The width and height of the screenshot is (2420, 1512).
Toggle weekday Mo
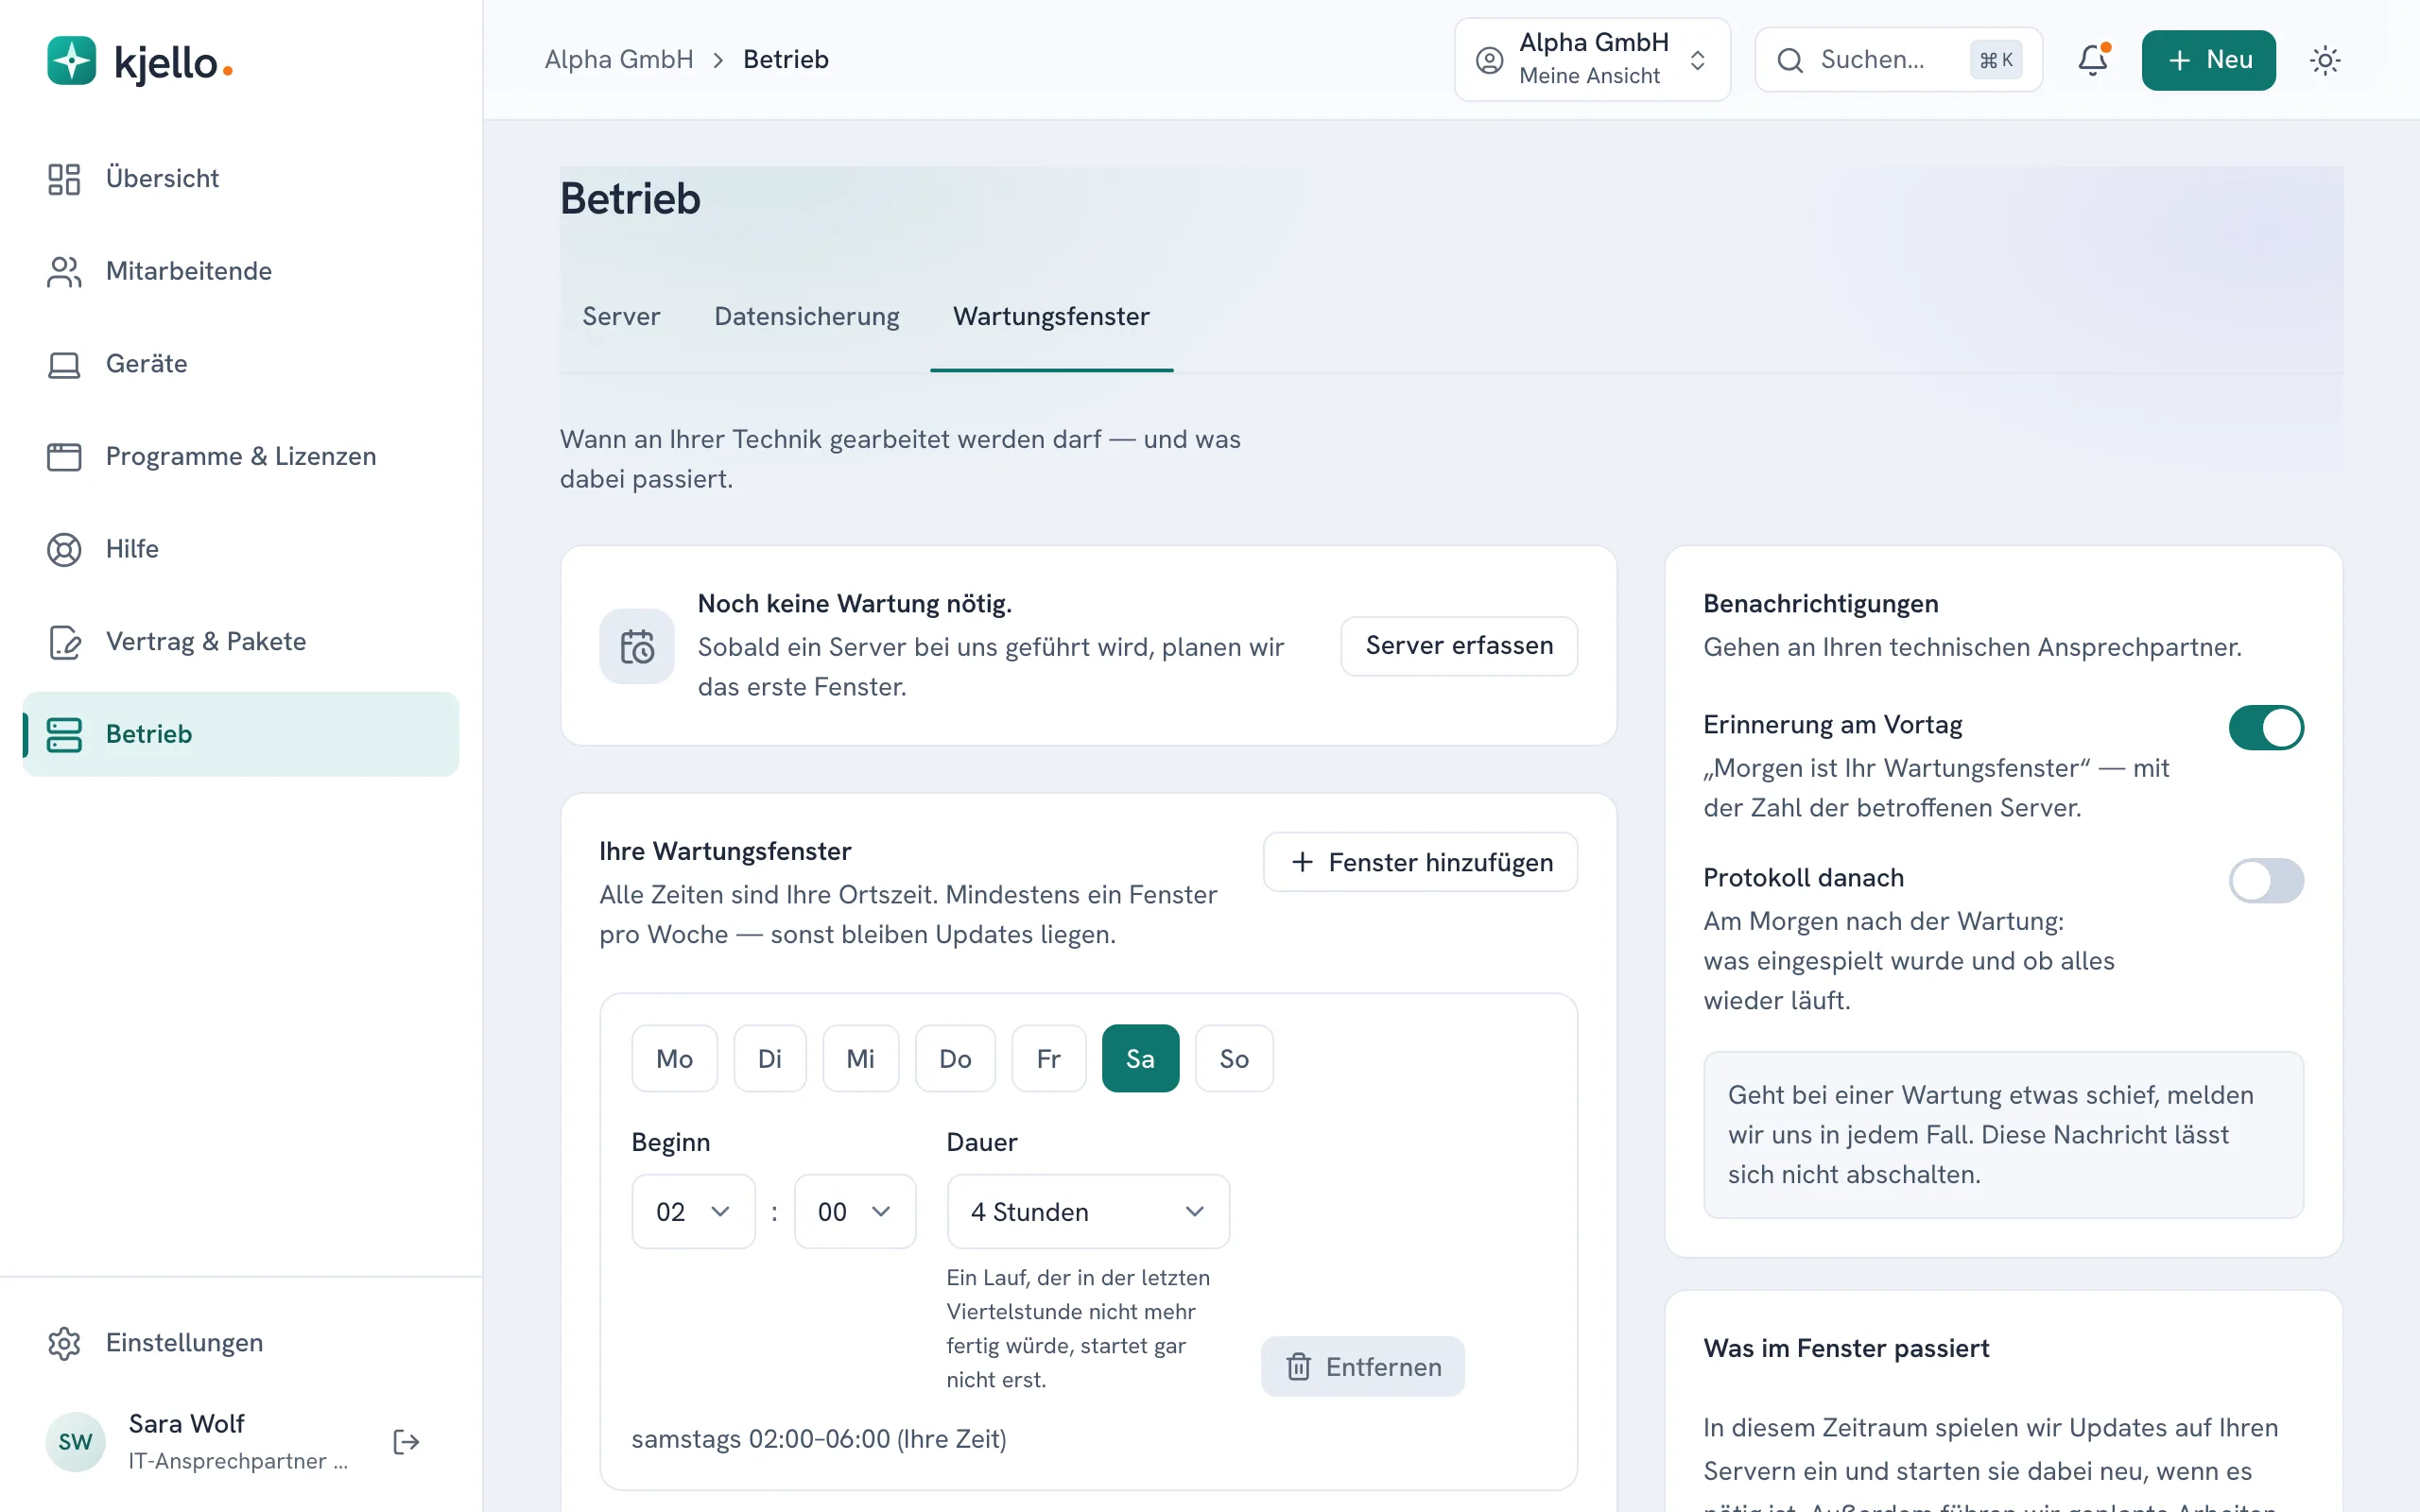tap(675, 1058)
